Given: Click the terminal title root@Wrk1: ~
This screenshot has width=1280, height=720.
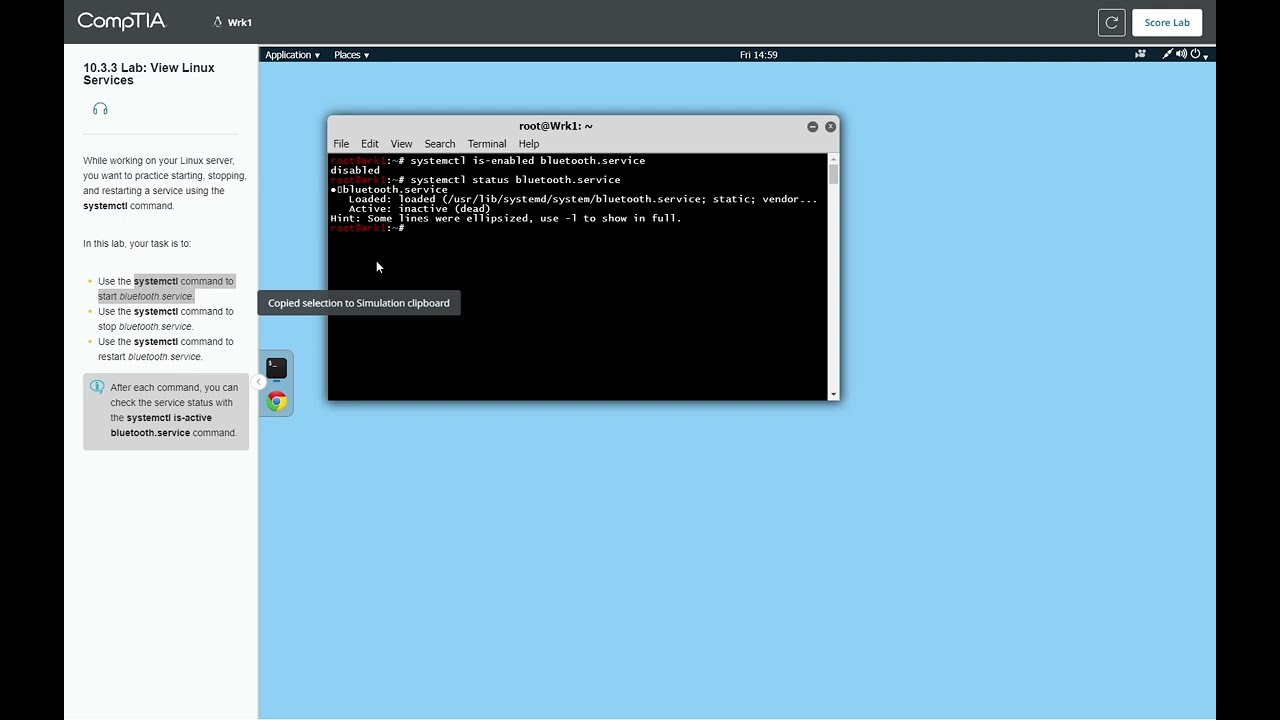Looking at the screenshot, I should pyautogui.click(x=555, y=126).
